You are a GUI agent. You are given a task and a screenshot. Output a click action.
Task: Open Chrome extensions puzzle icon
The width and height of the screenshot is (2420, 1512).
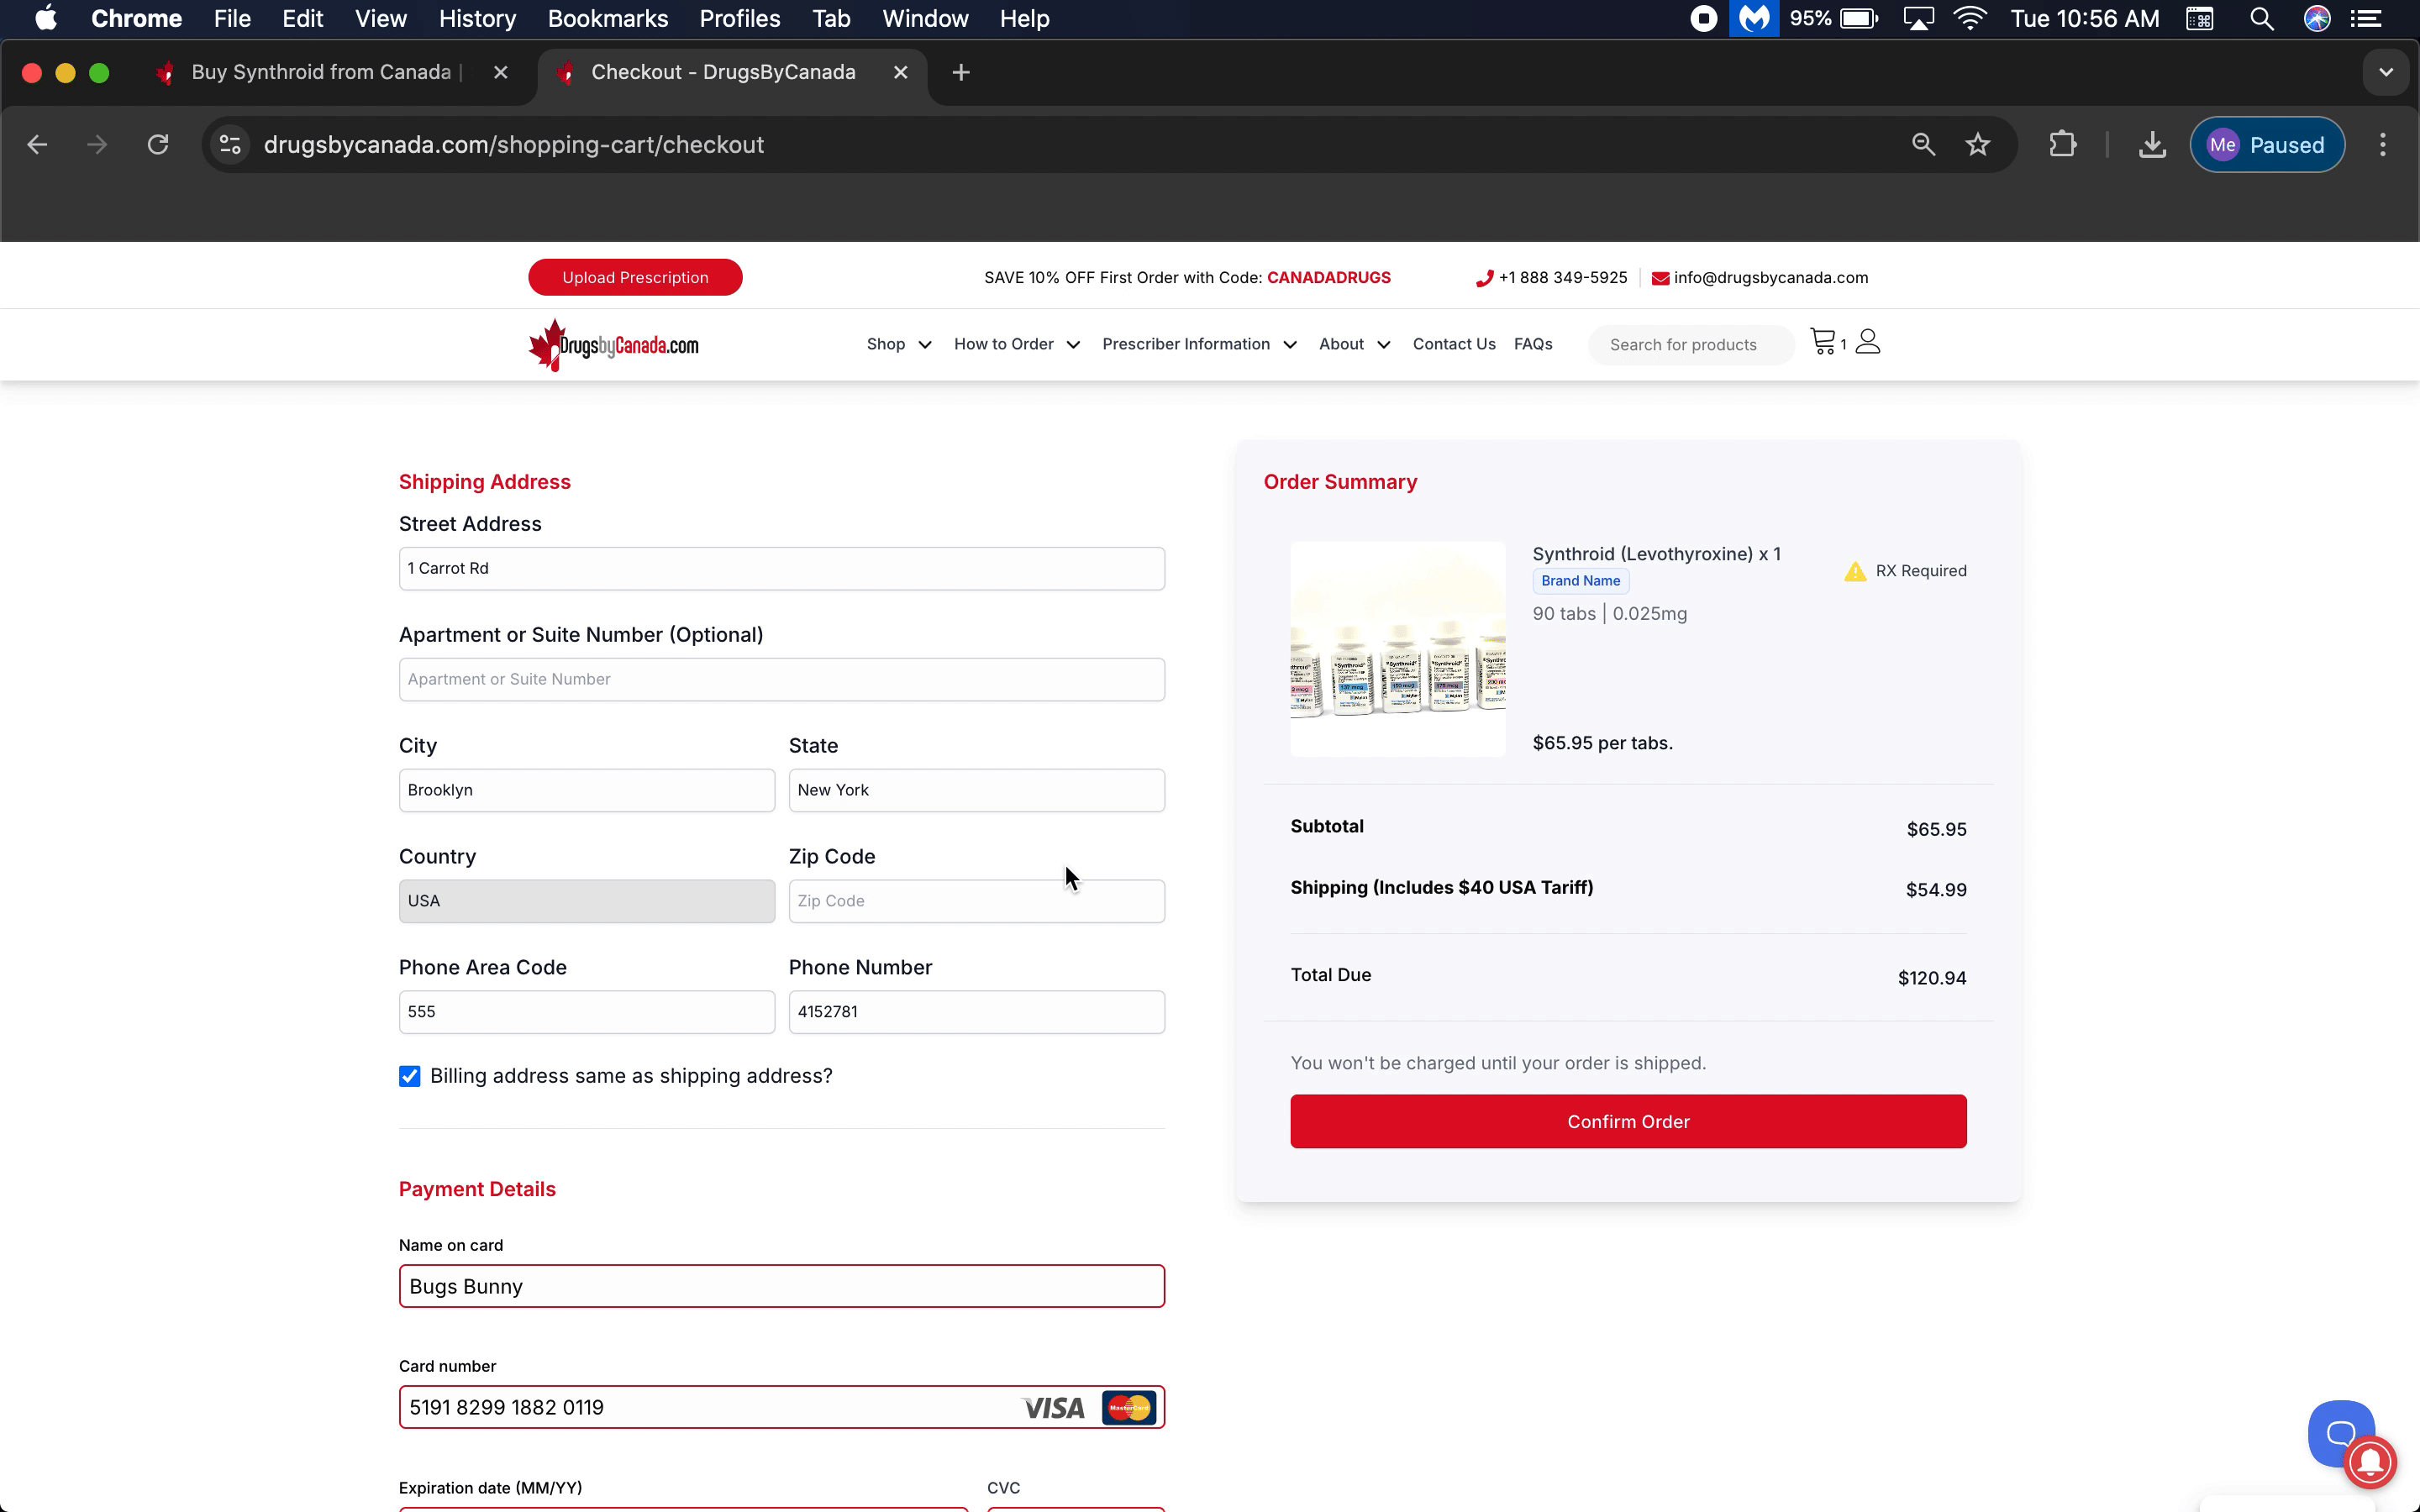[x=2062, y=145]
